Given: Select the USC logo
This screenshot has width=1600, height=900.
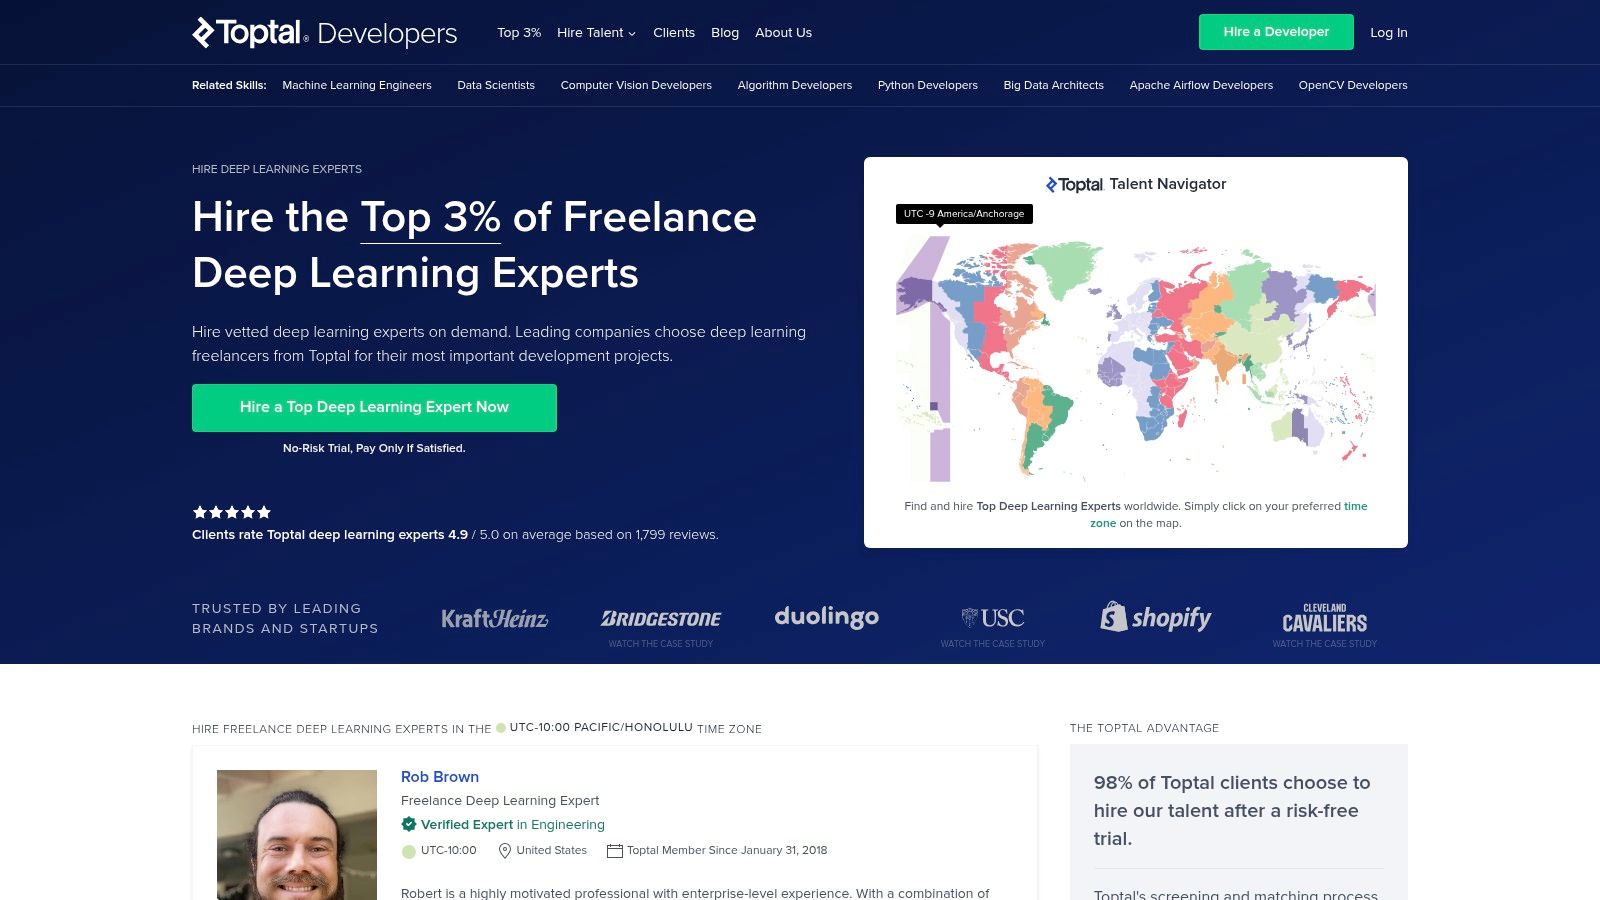Looking at the screenshot, I should 993,617.
